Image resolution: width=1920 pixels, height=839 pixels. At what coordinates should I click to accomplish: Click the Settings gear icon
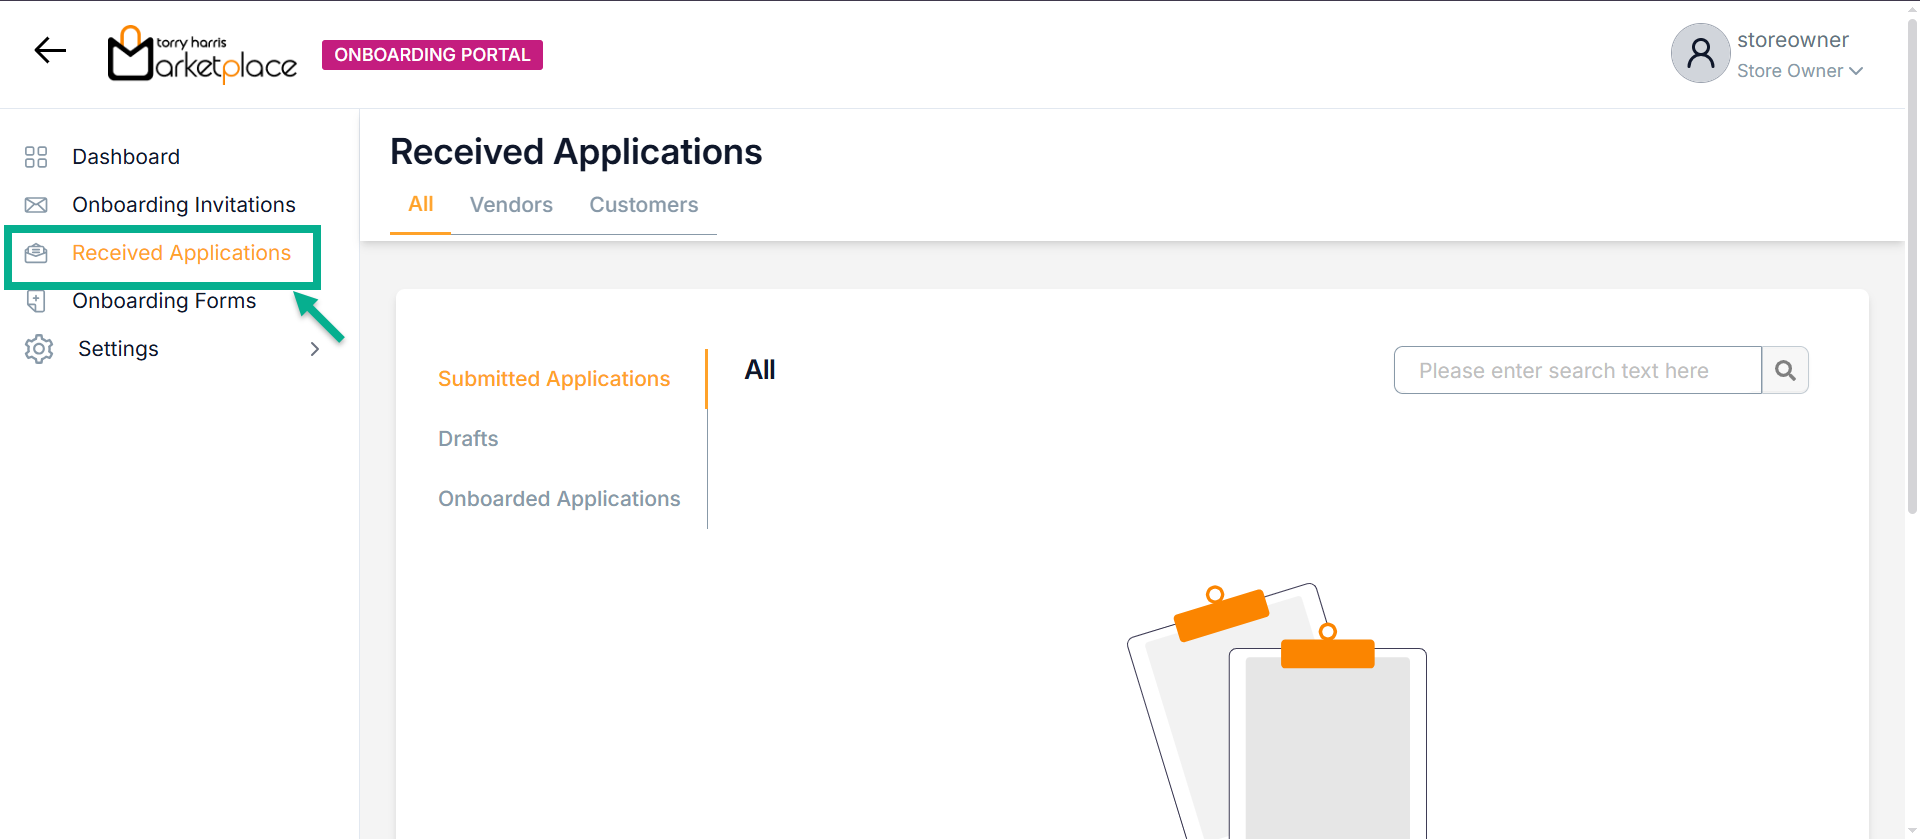(39, 349)
